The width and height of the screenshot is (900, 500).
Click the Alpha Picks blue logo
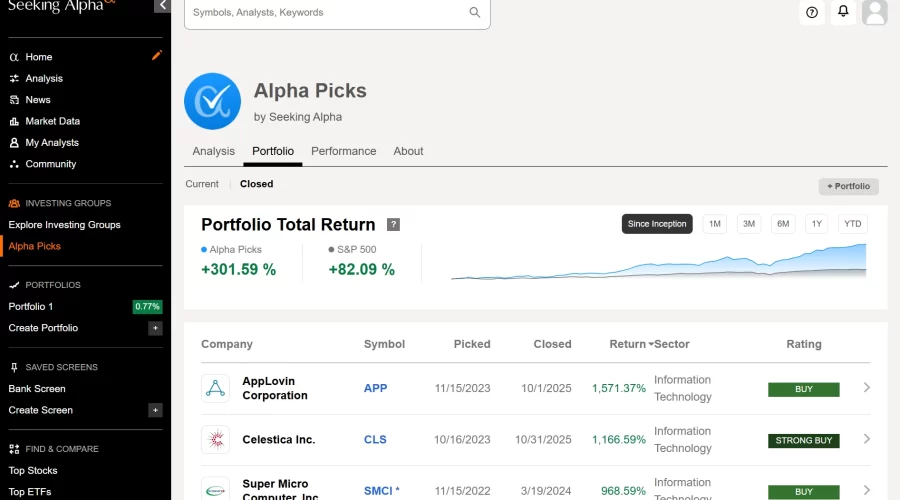point(212,101)
